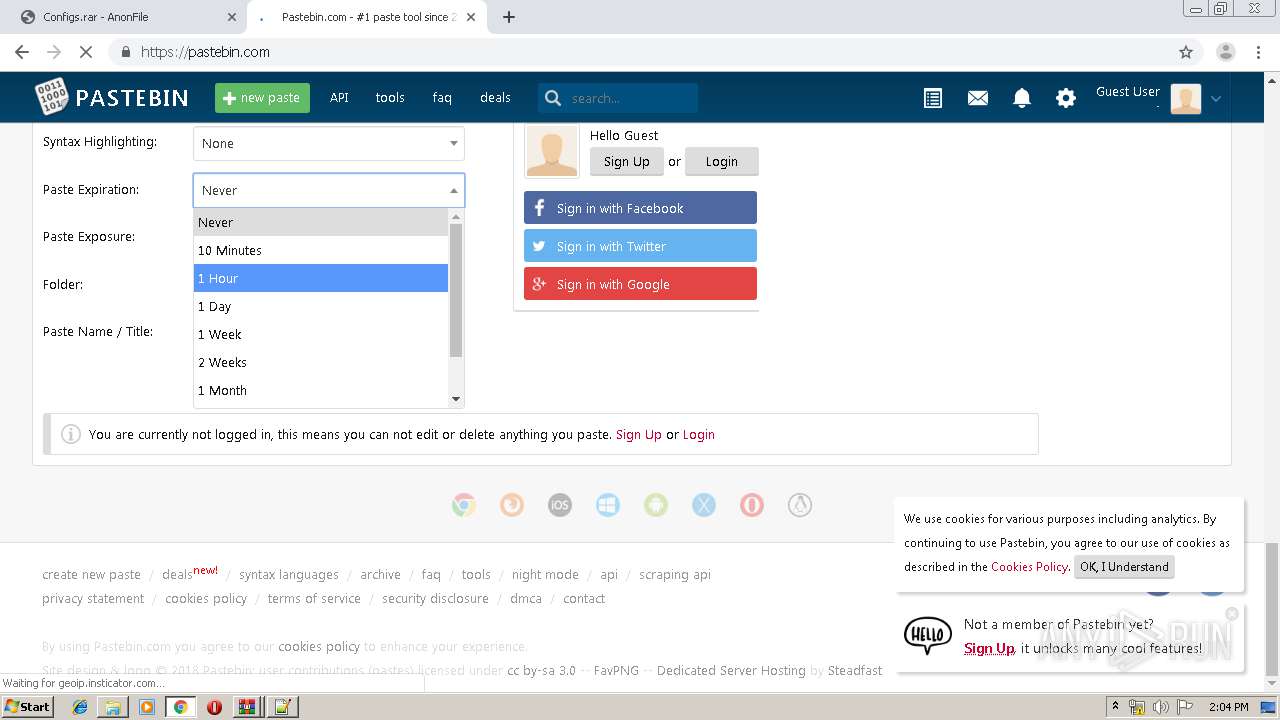The height and width of the screenshot is (720, 1280).
Task: Click the expiration list scrollbar thumb
Action: (x=456, y=290)
